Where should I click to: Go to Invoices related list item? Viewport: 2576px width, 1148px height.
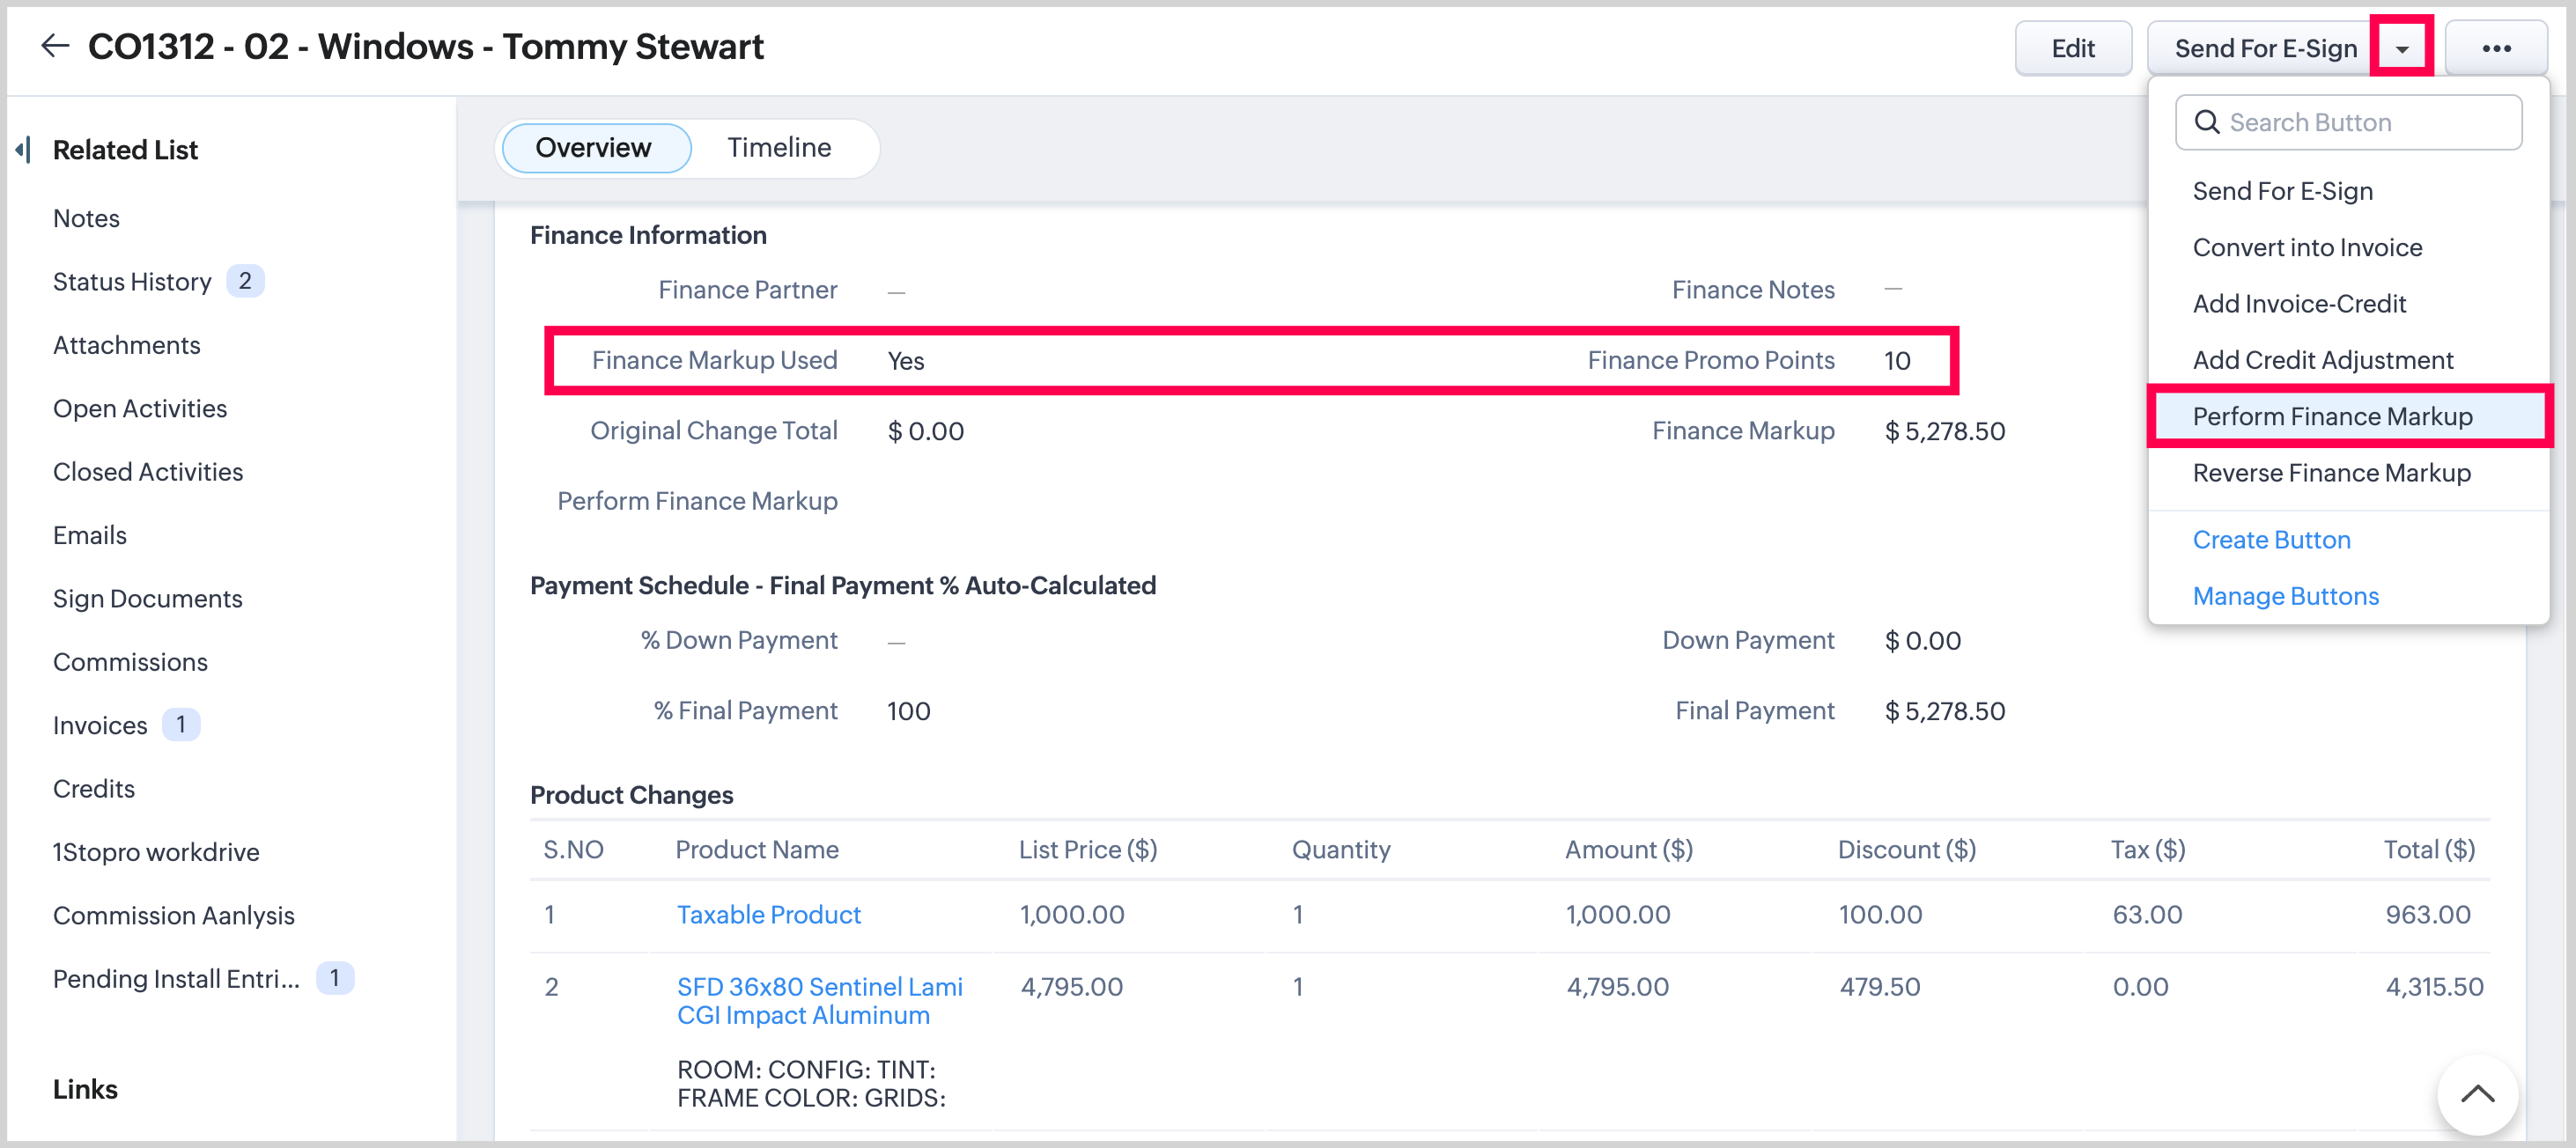tap(100, 725)
